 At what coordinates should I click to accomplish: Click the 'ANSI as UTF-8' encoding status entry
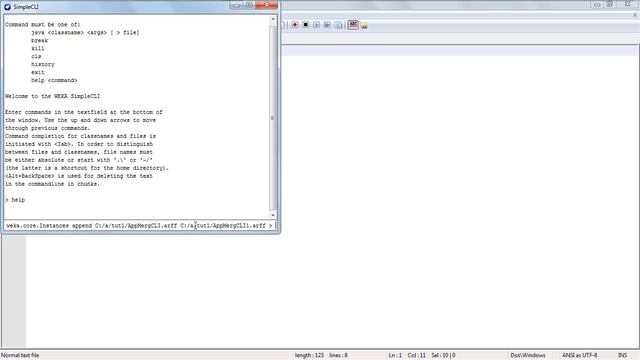[579, 355]
